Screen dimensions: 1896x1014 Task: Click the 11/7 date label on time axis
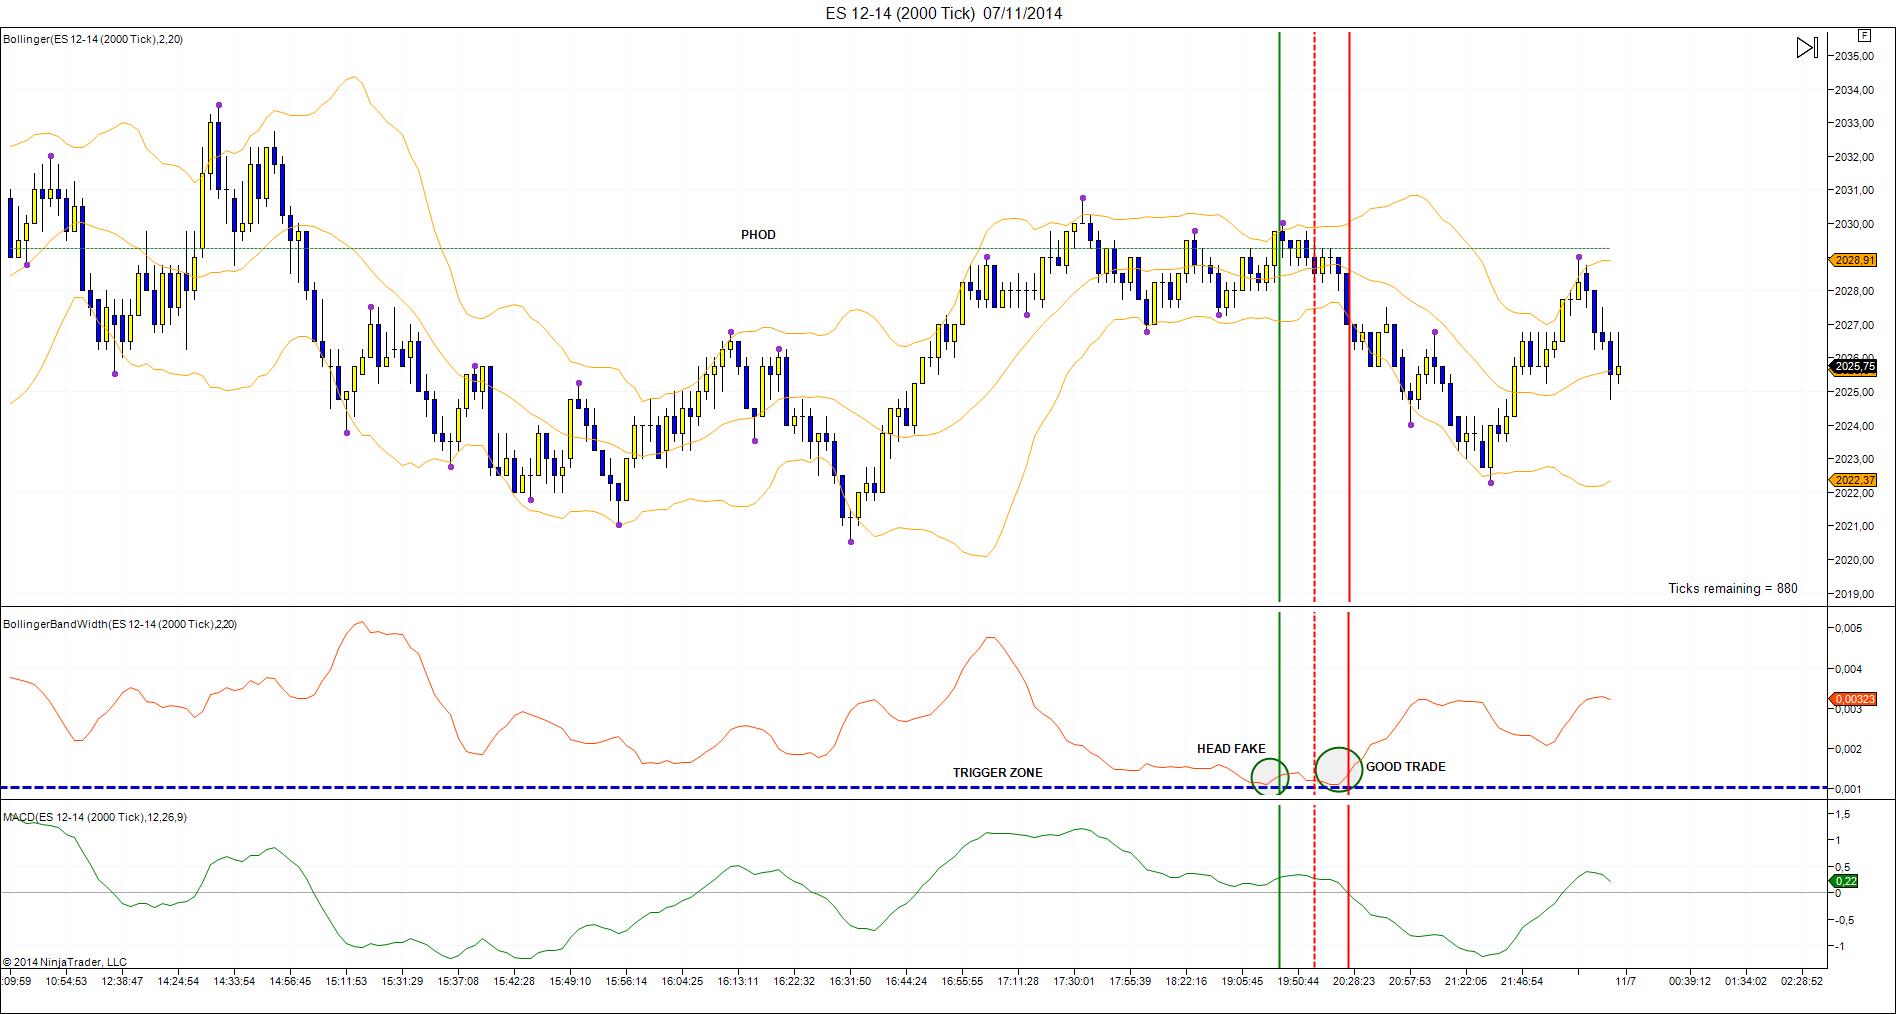point(1626,981)
